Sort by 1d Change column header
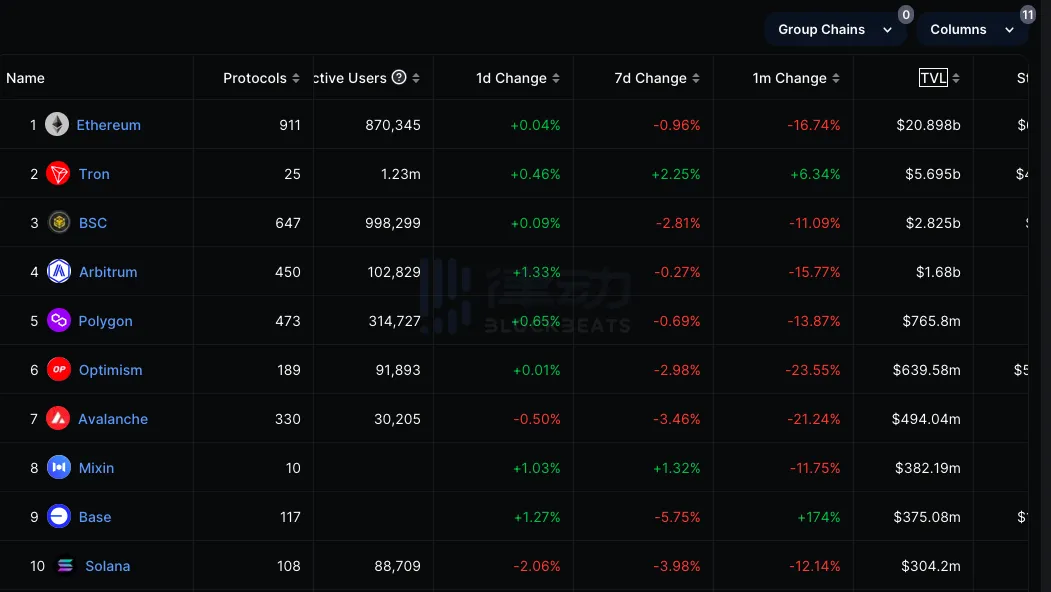 tap(517, 78)
